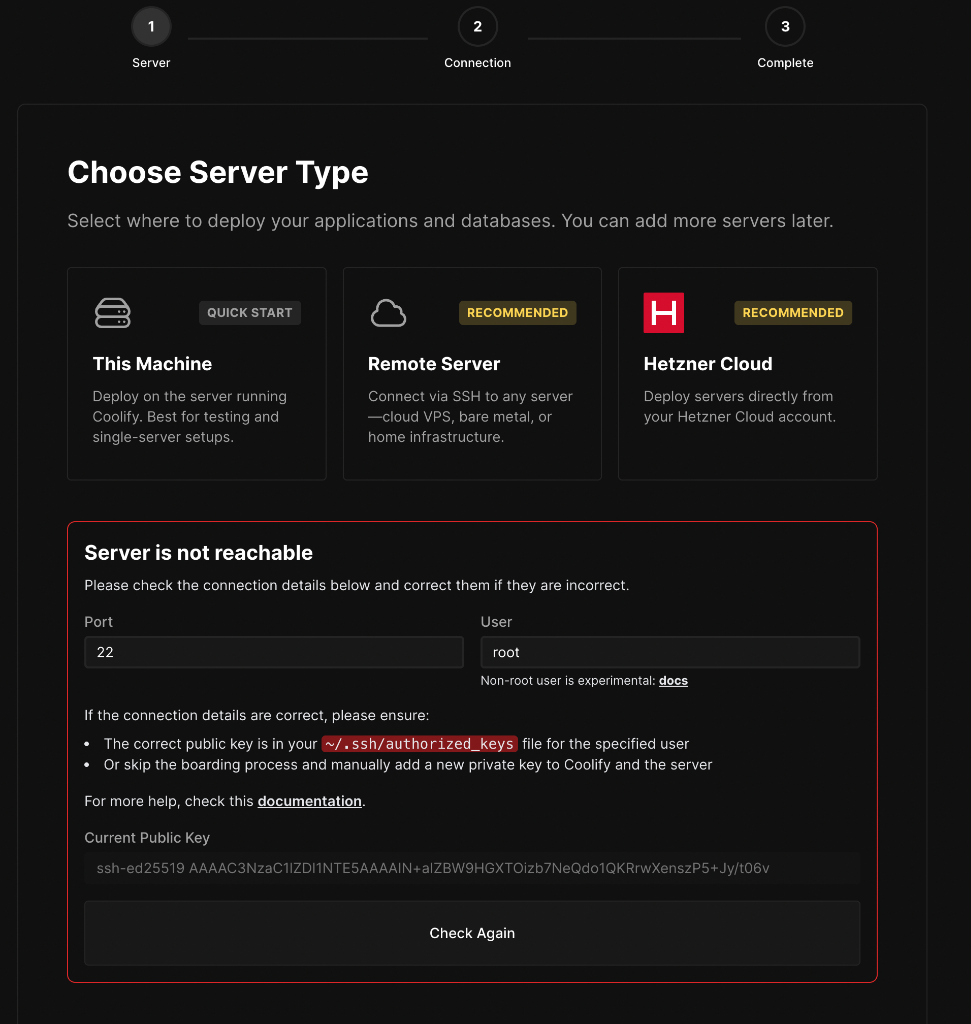Select the Complete step label
This screenshot has width=971, height=1024.
coord(785,62)
